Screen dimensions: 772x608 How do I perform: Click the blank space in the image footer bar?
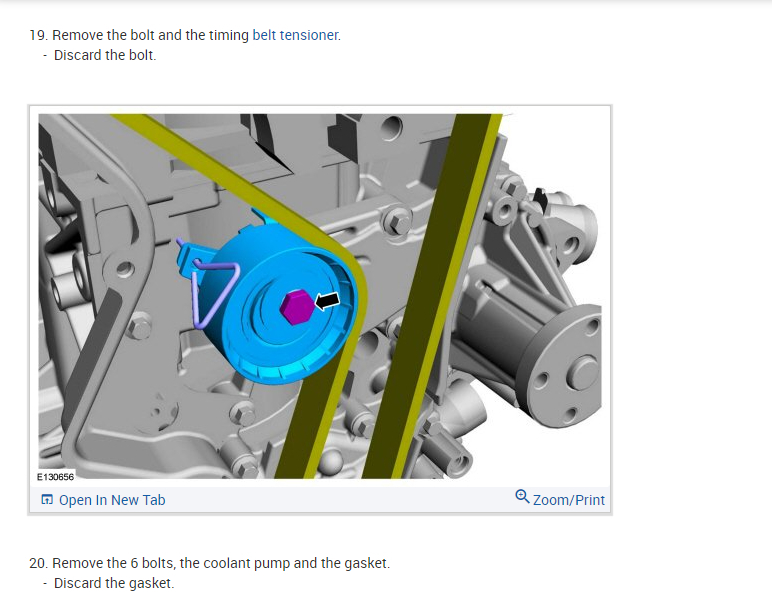(x=340, y=500)
